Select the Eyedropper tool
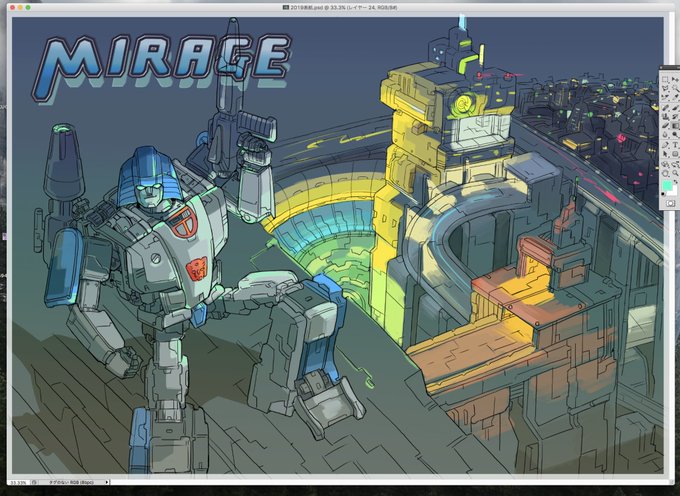The height and width of the screenshot is (496, 680). [675, 96]
